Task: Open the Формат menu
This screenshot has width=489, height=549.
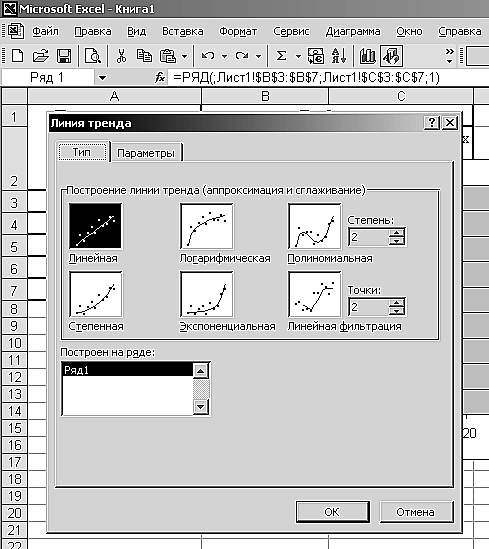Action: (238, 32)
